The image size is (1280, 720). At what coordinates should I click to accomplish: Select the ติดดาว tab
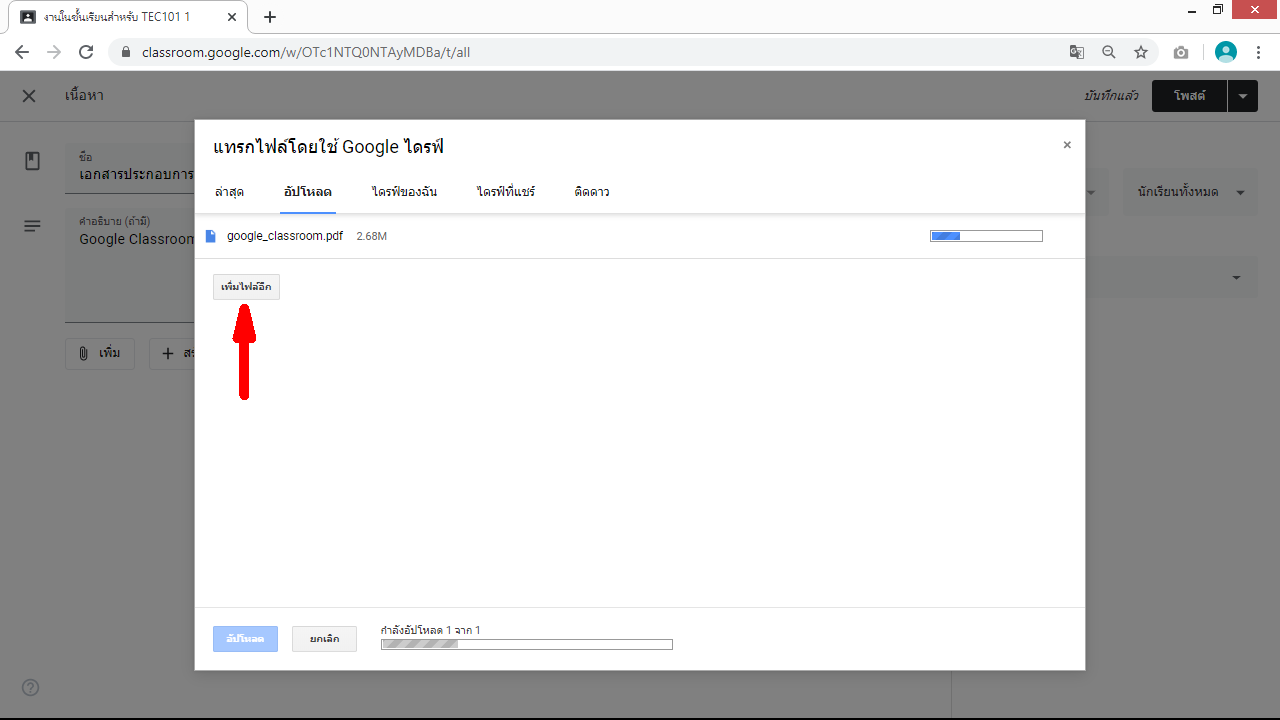tap(592, 191)
